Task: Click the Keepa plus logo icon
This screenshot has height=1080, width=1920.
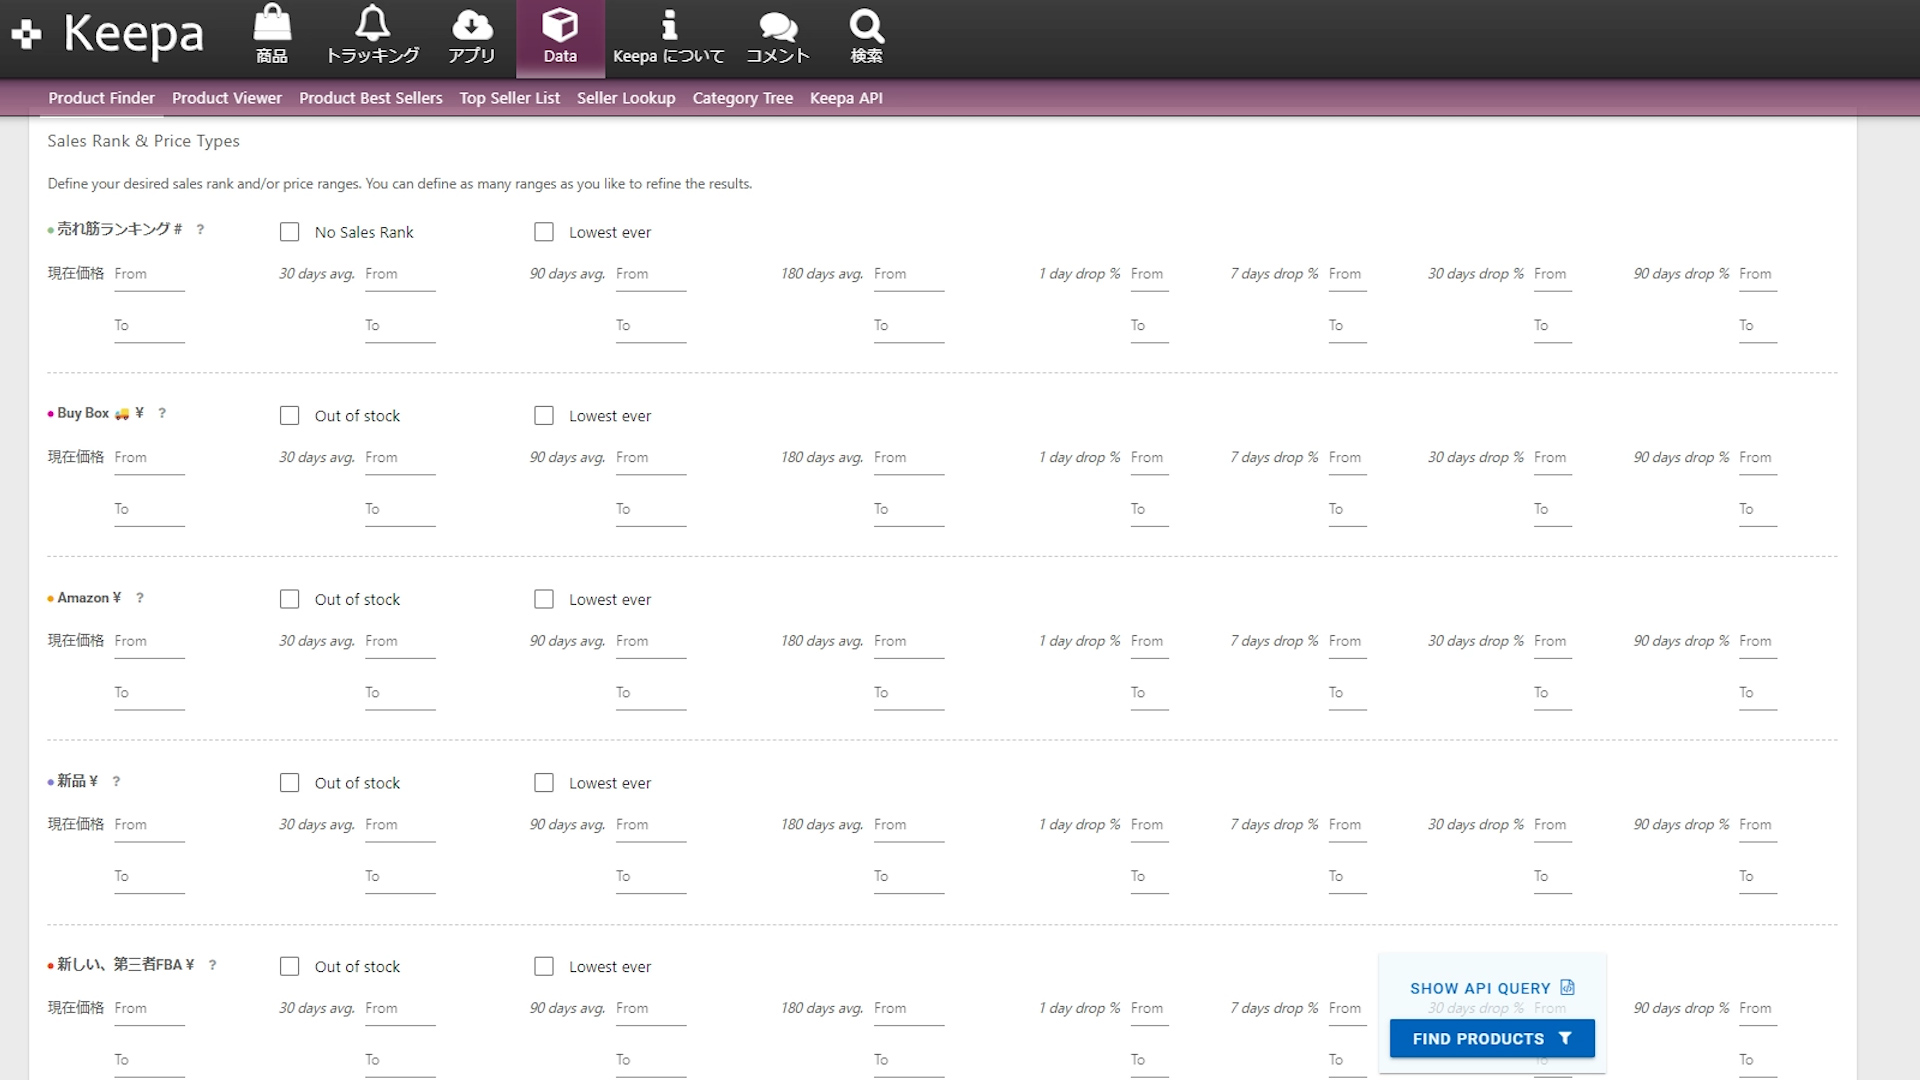Action: pos(26,35)
